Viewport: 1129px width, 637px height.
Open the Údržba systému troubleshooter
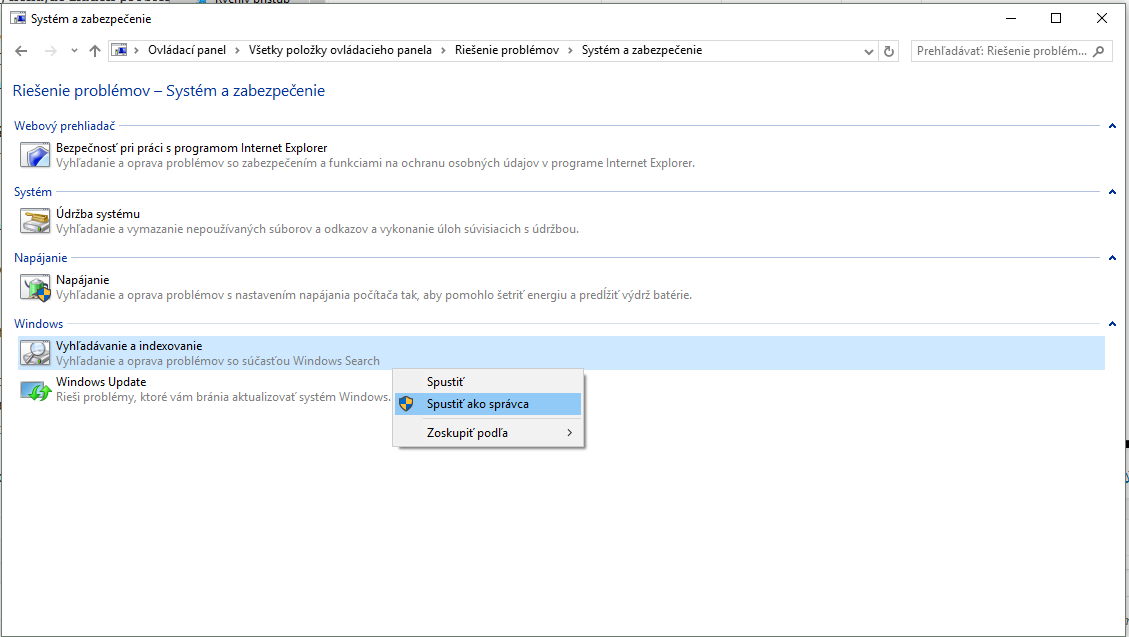point(98,214)
